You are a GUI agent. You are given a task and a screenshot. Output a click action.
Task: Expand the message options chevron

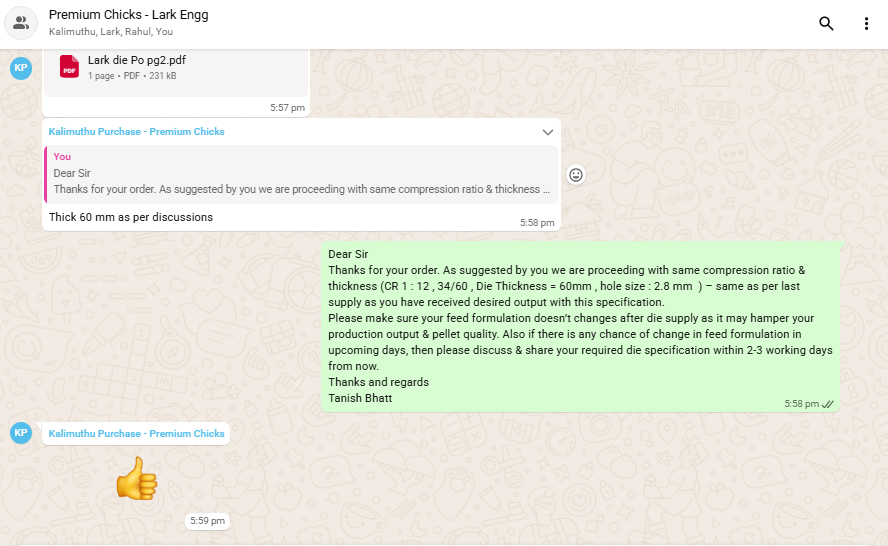pos(547,132)
